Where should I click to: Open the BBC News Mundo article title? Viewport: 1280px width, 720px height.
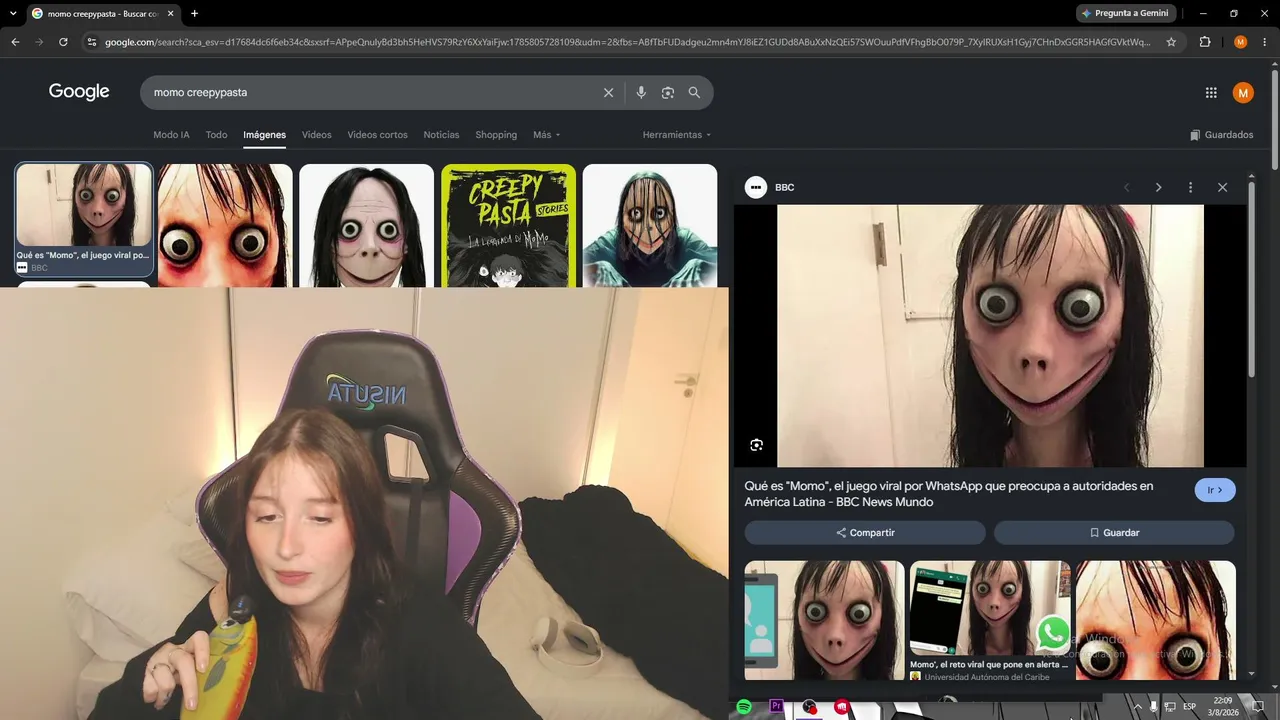949,494
